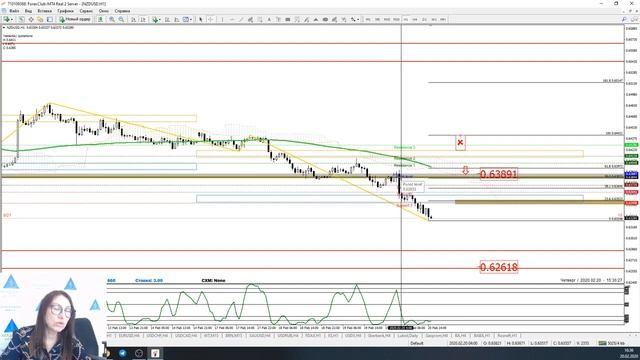Toggle chart shift icon
Image resolution: width=640 pixels, height=360 pixels.
pos(143,19)
